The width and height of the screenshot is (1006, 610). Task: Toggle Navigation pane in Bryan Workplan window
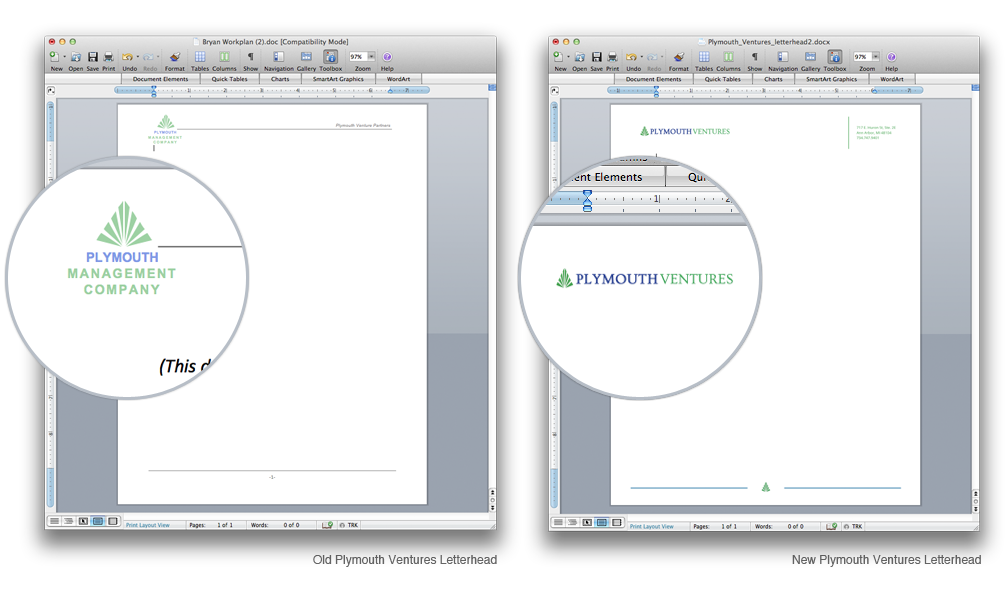[x=278, y=57]
